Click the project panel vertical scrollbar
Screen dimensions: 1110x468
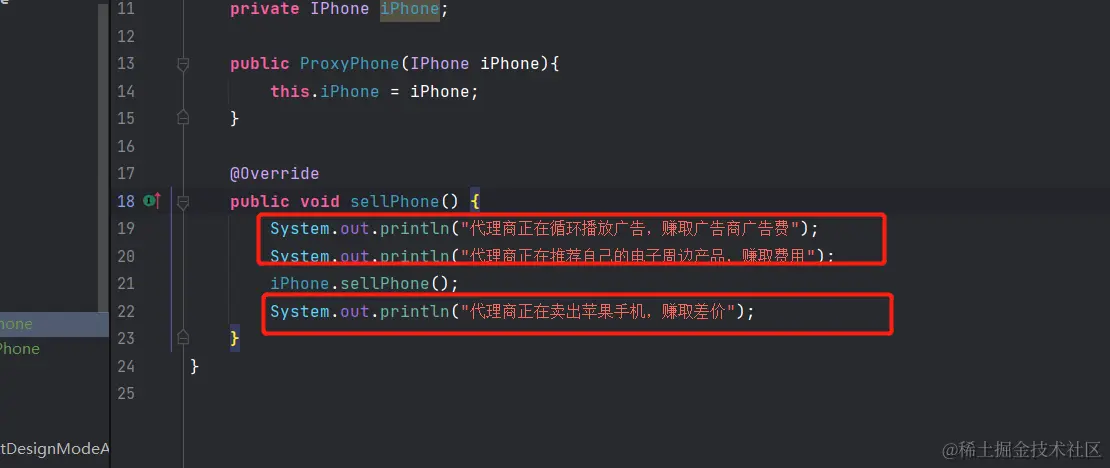[x=103, y=156]
